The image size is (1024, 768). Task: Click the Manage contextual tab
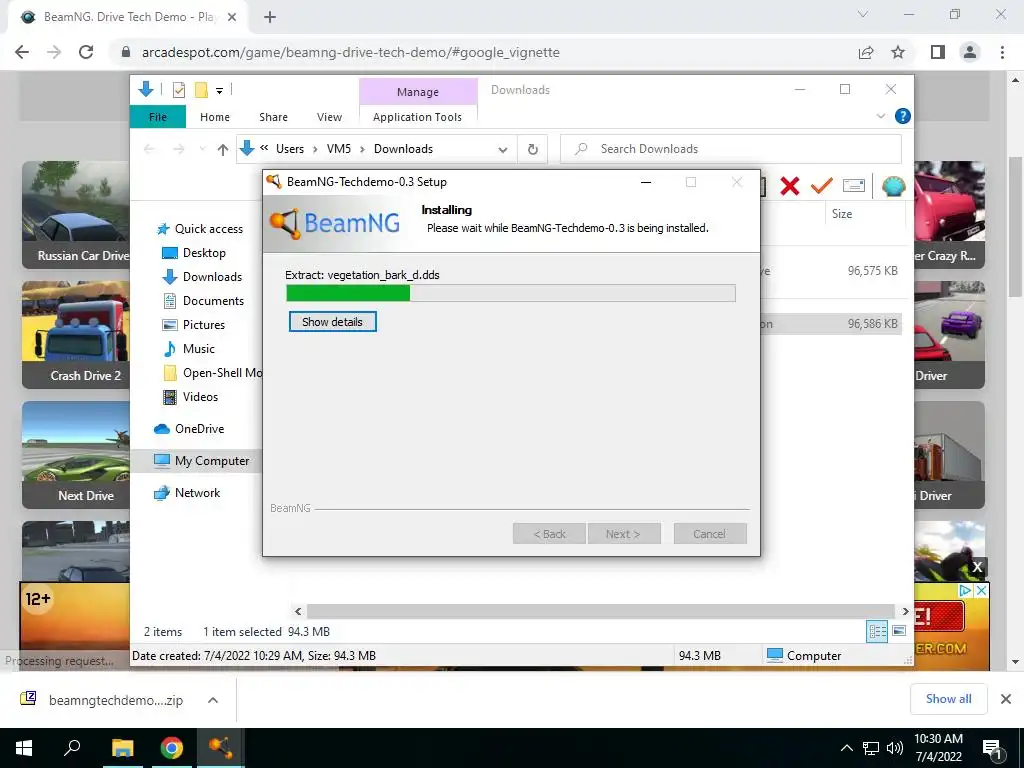click(x=418, y=92)
